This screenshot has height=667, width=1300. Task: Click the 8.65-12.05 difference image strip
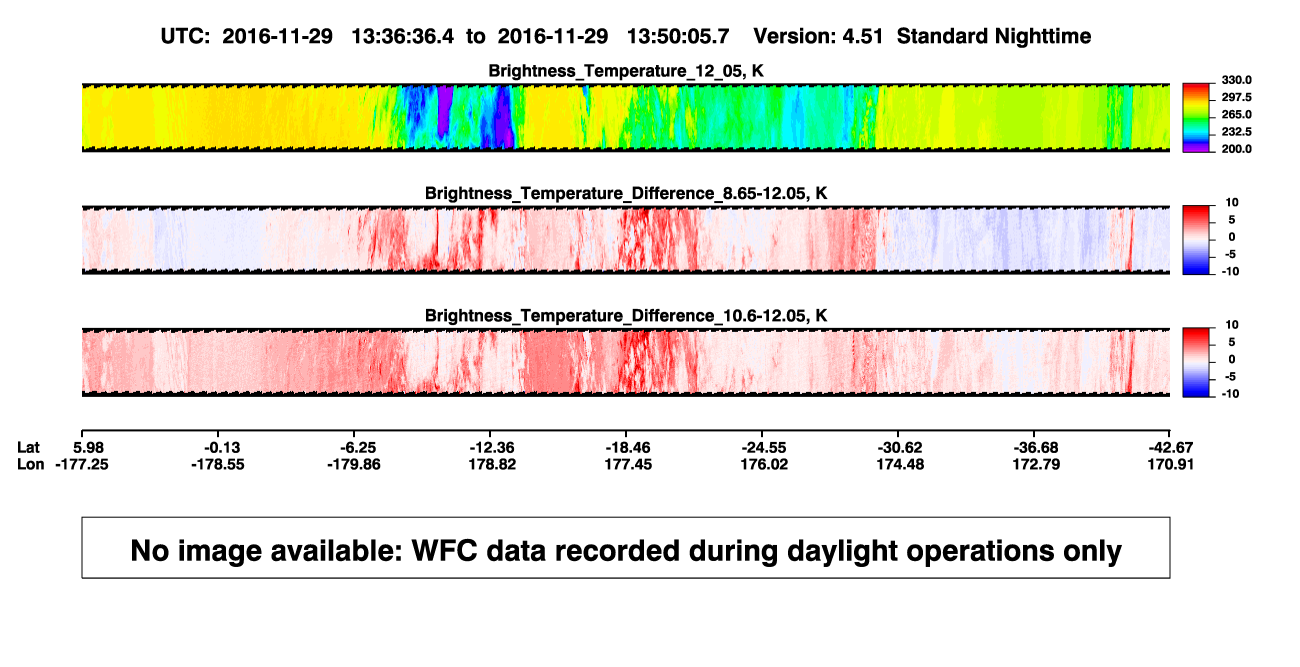click(x=626, y=240)
